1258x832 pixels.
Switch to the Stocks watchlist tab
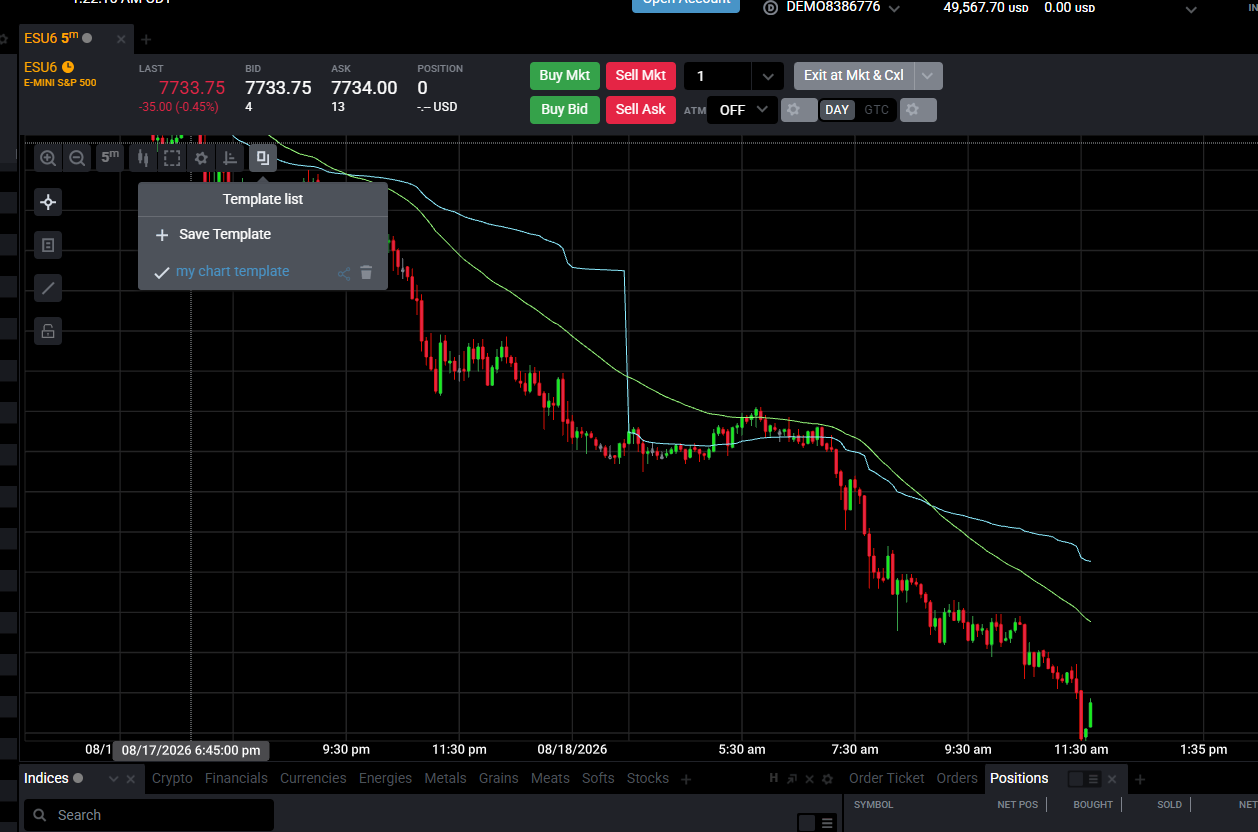[x=648, y=778]
